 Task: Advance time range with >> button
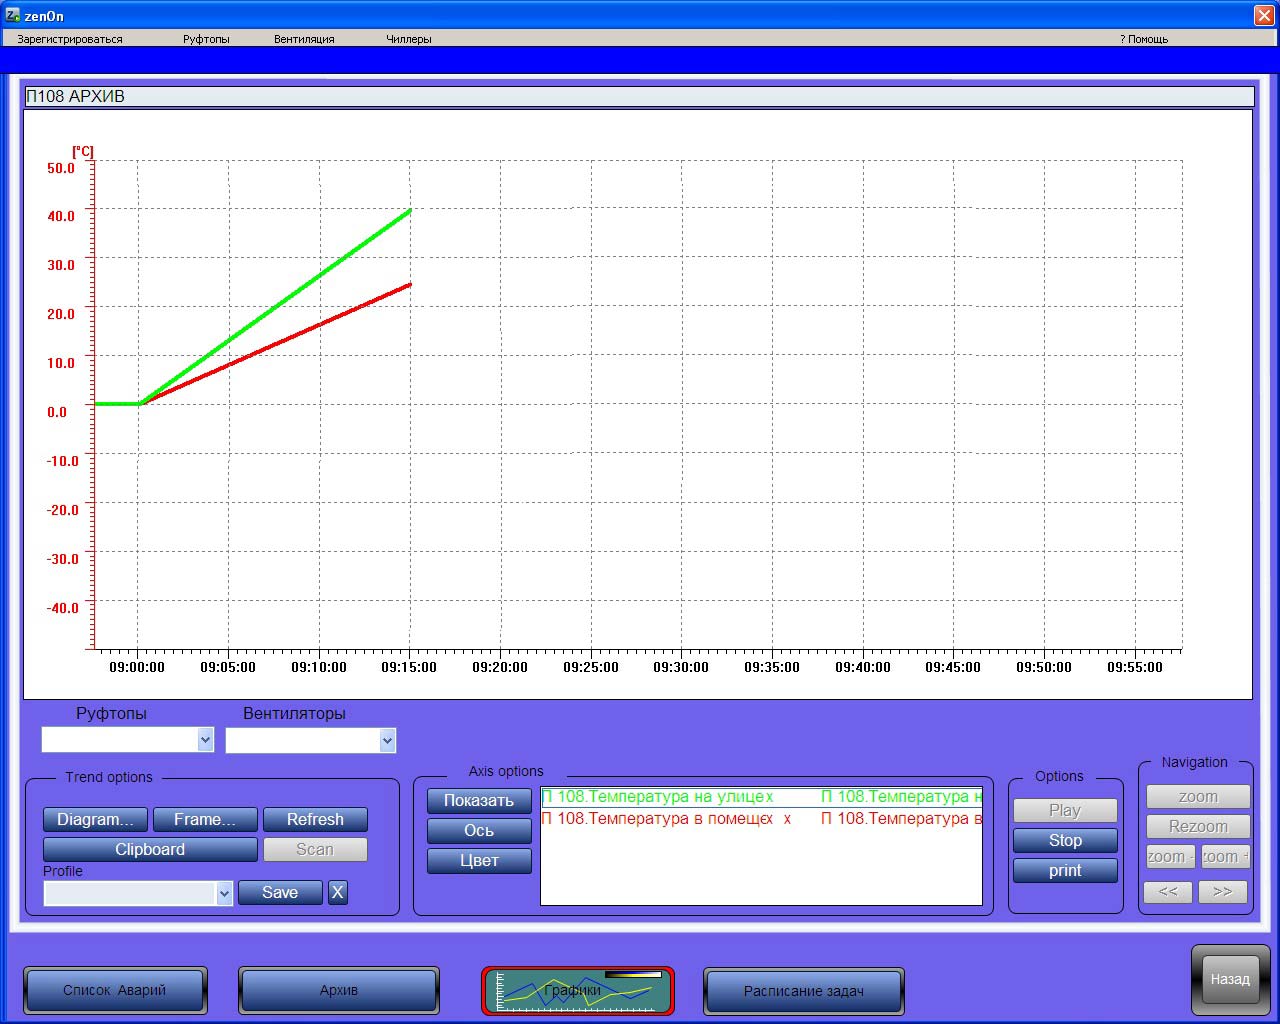(1222, 891)
